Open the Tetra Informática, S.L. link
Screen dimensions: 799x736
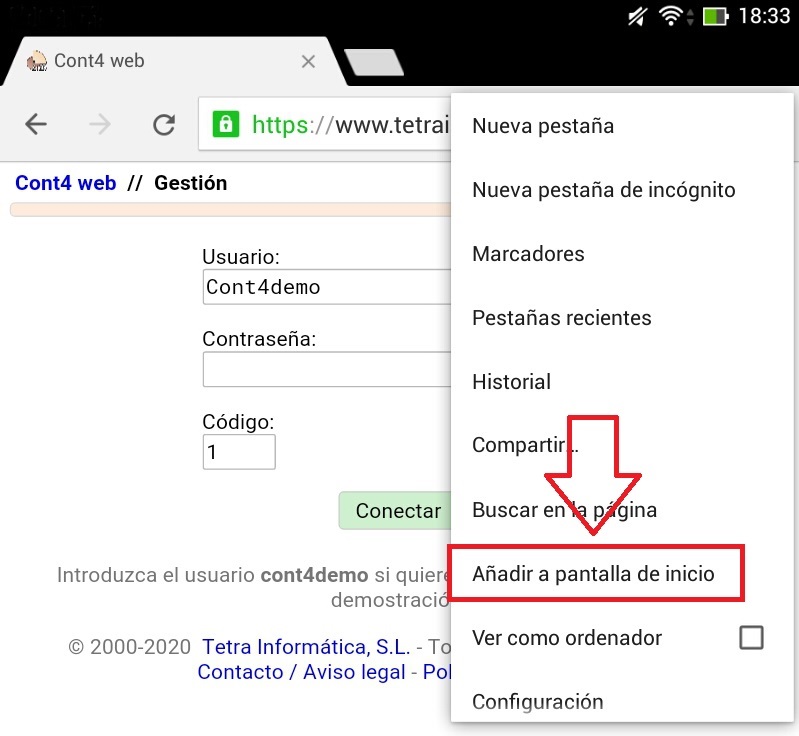[x=305, y=646]
